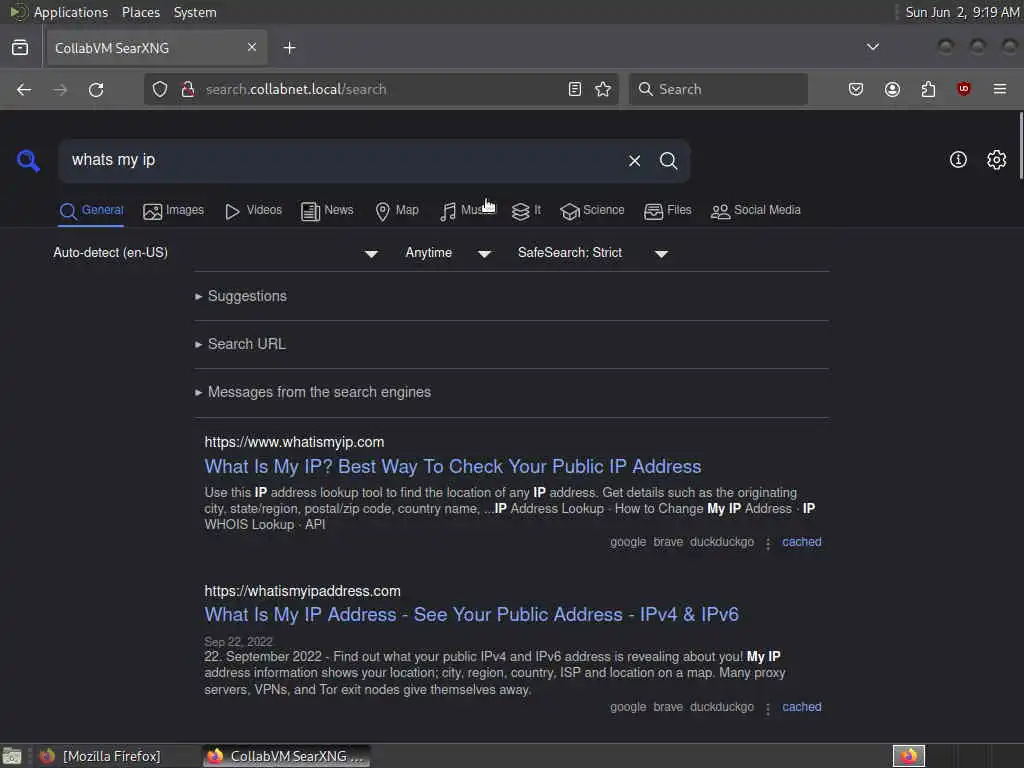Focus the Firefox Search box
1024x768 pixels.
718,89
